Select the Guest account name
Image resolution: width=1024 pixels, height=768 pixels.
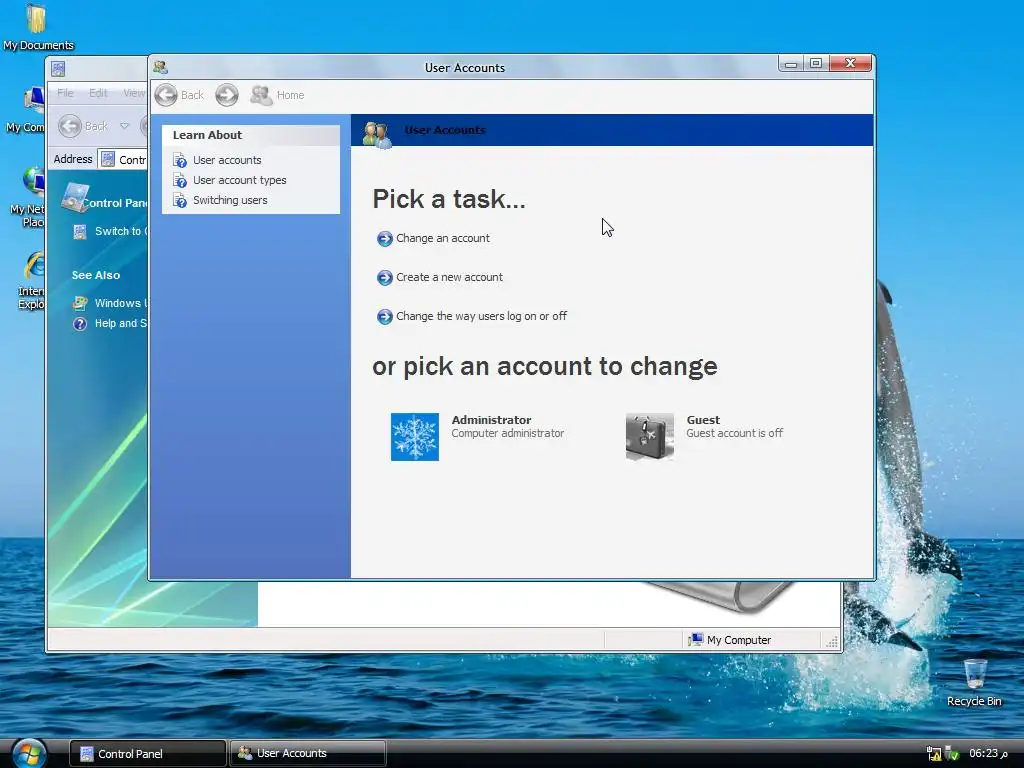[x=703, y=420]
